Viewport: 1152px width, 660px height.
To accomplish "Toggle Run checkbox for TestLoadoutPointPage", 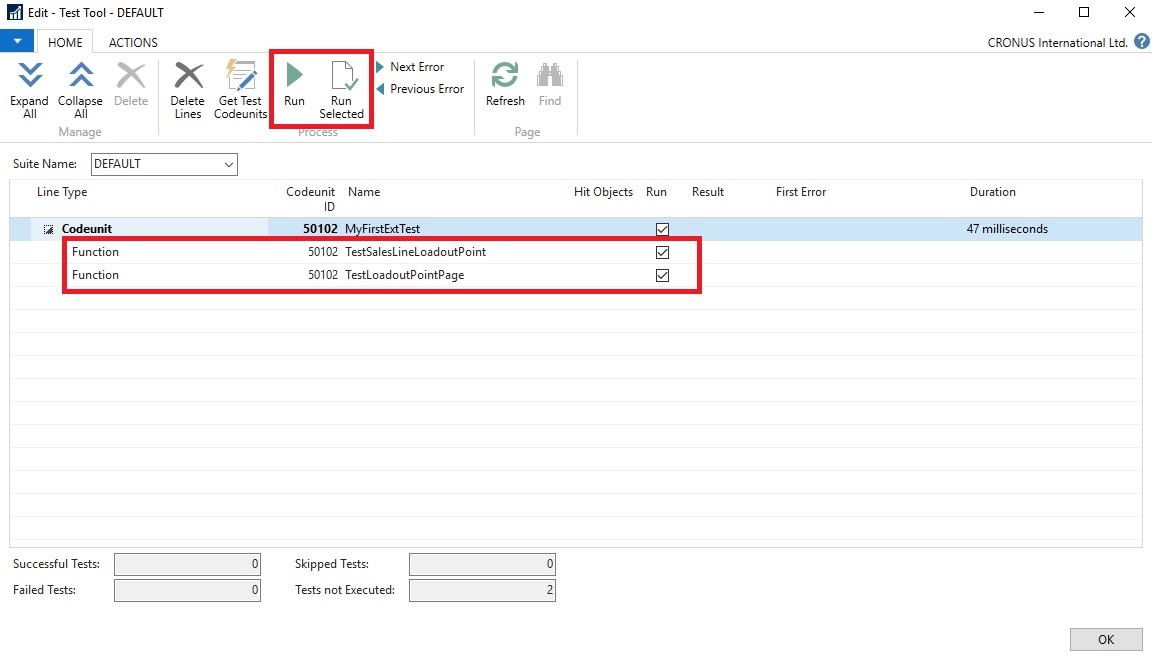I will pyautogui.click(x=662, y=275).
